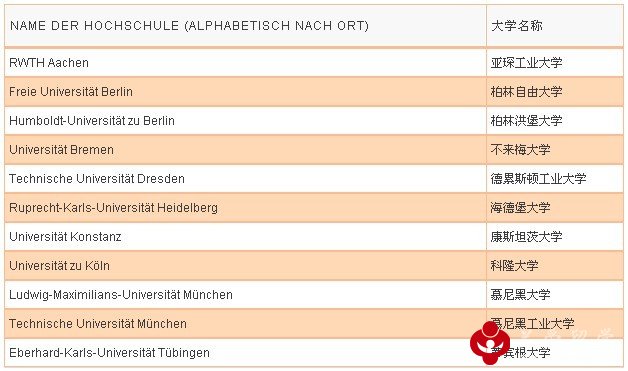The width and height of the screenshot is (628, 371).
Task: Select Humboldt-Universität zu Berlin entry
Action: coord(92,121)
